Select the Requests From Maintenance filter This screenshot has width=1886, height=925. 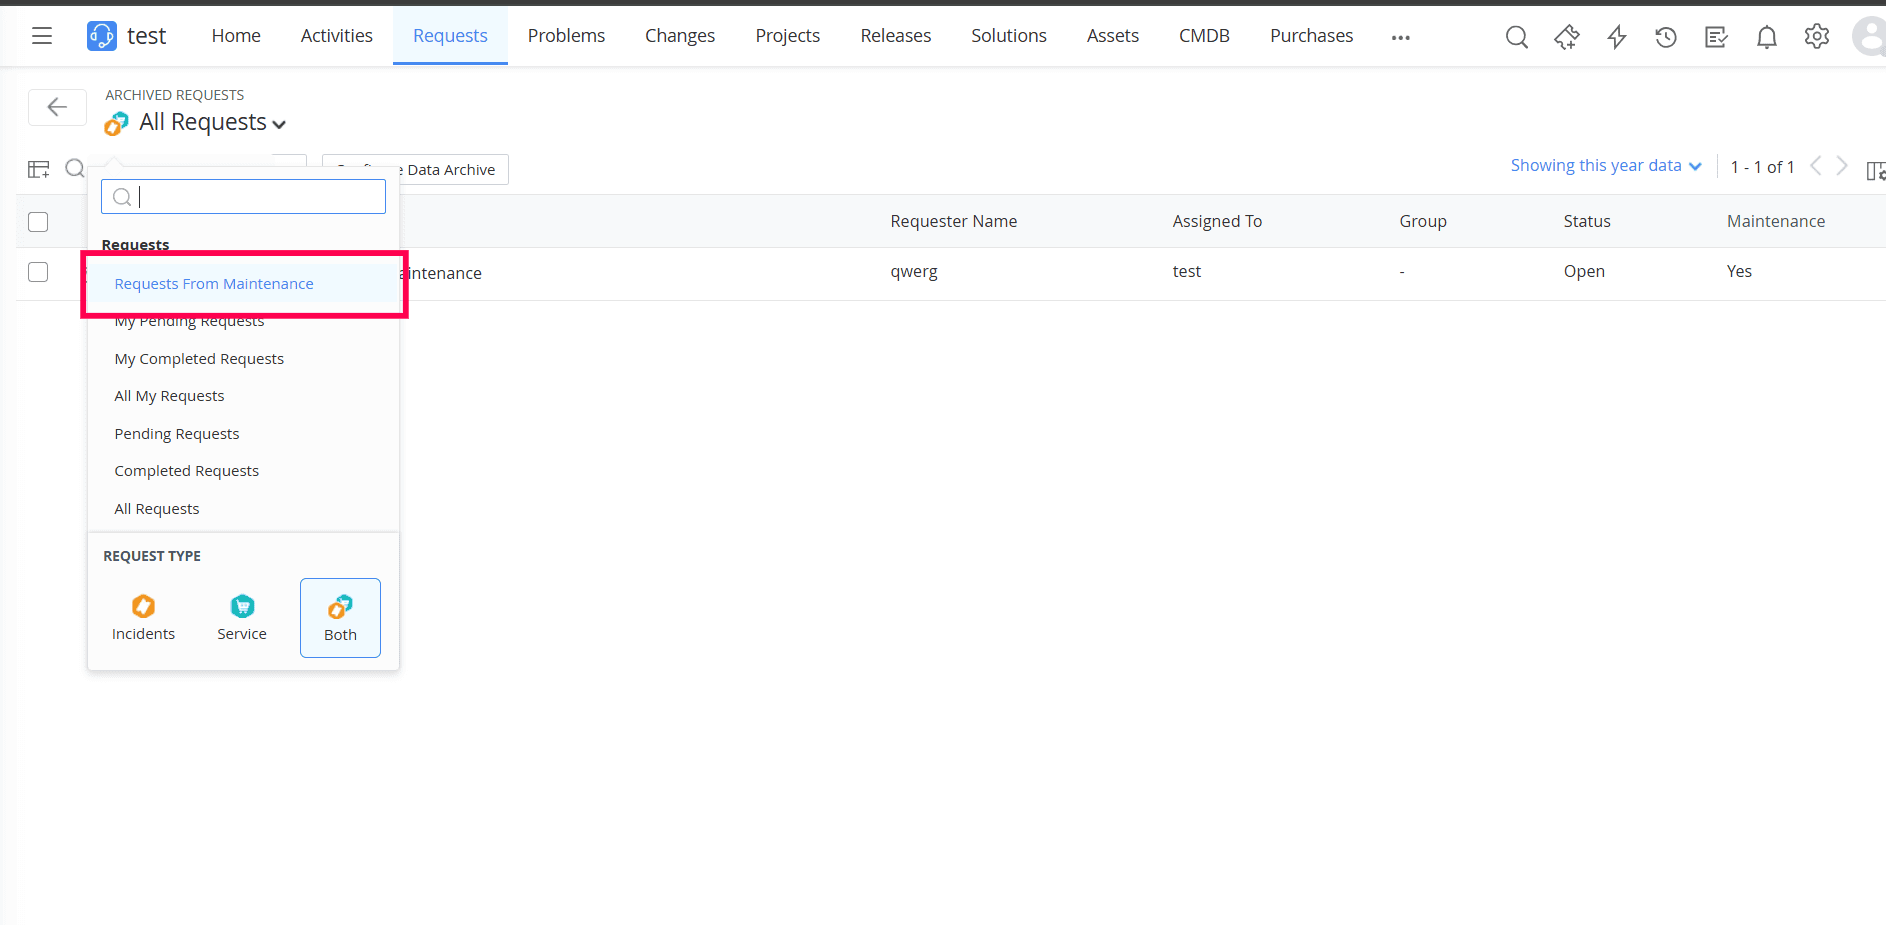pyautogui.click(x=214, y=283)
